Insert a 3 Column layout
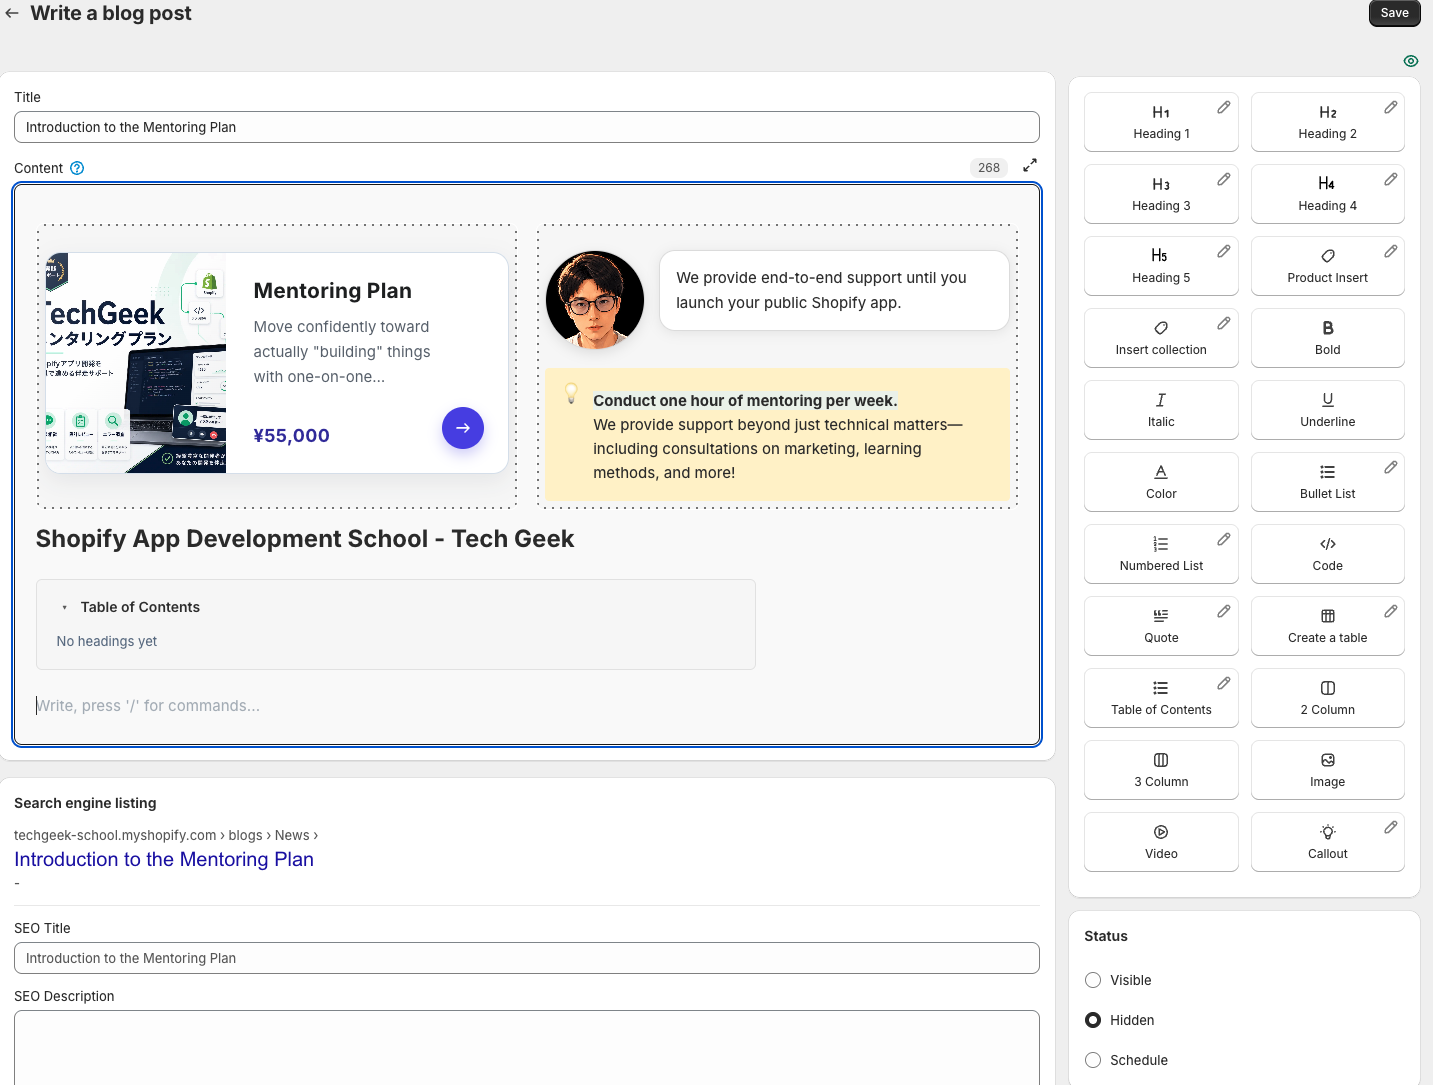This screenshot has width=1433, height=1085. point(1161,770)
